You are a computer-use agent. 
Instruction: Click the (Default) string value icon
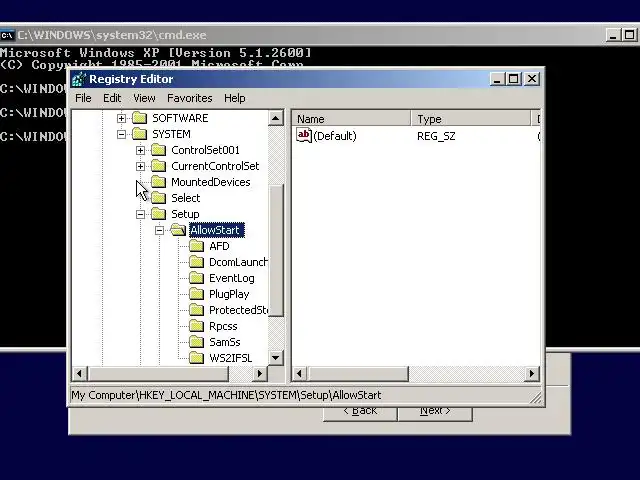coord(304,136)
